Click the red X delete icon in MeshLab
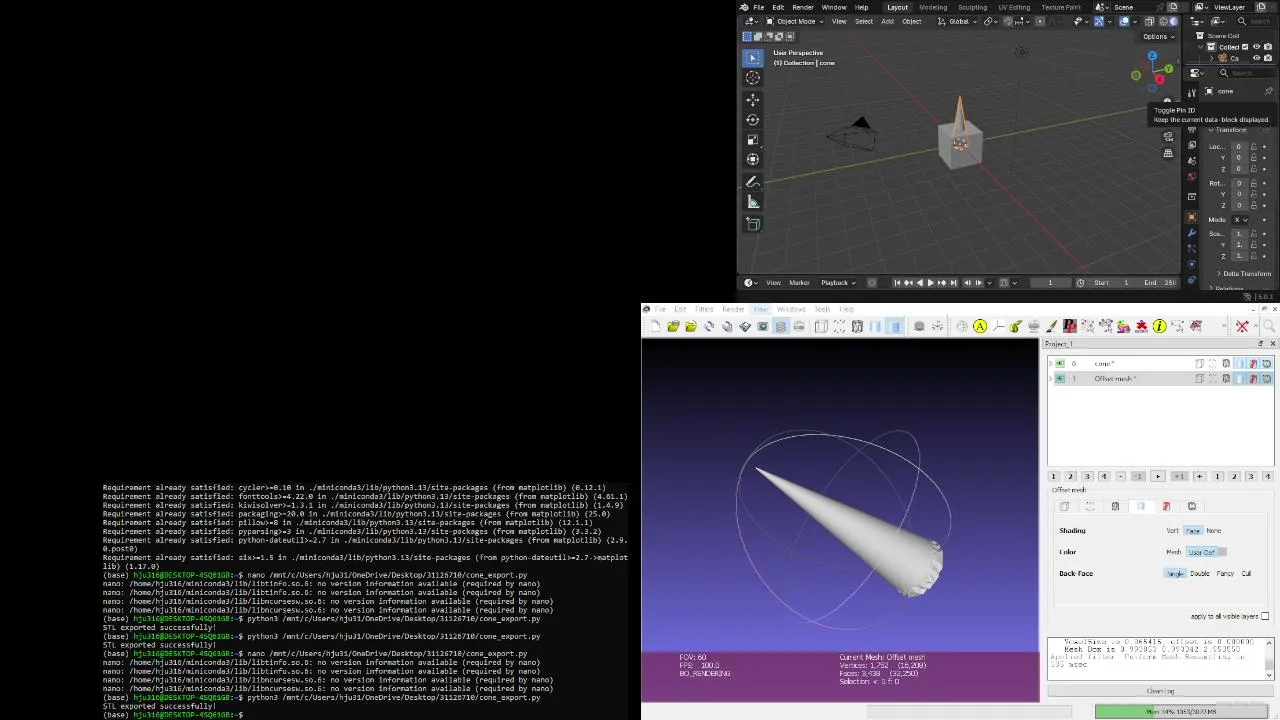The image size is (1280, 720). tap(1242, 326)
